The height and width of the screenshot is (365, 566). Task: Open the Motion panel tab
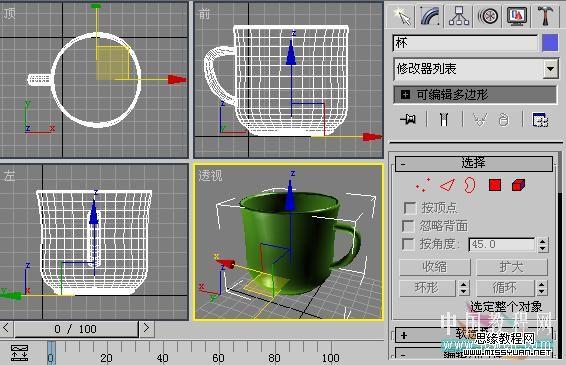pyautogui.click(x=488, y=16)
